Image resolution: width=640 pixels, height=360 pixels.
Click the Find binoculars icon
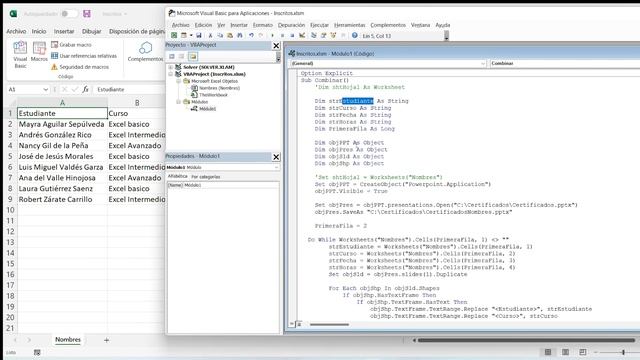[240, 36]
